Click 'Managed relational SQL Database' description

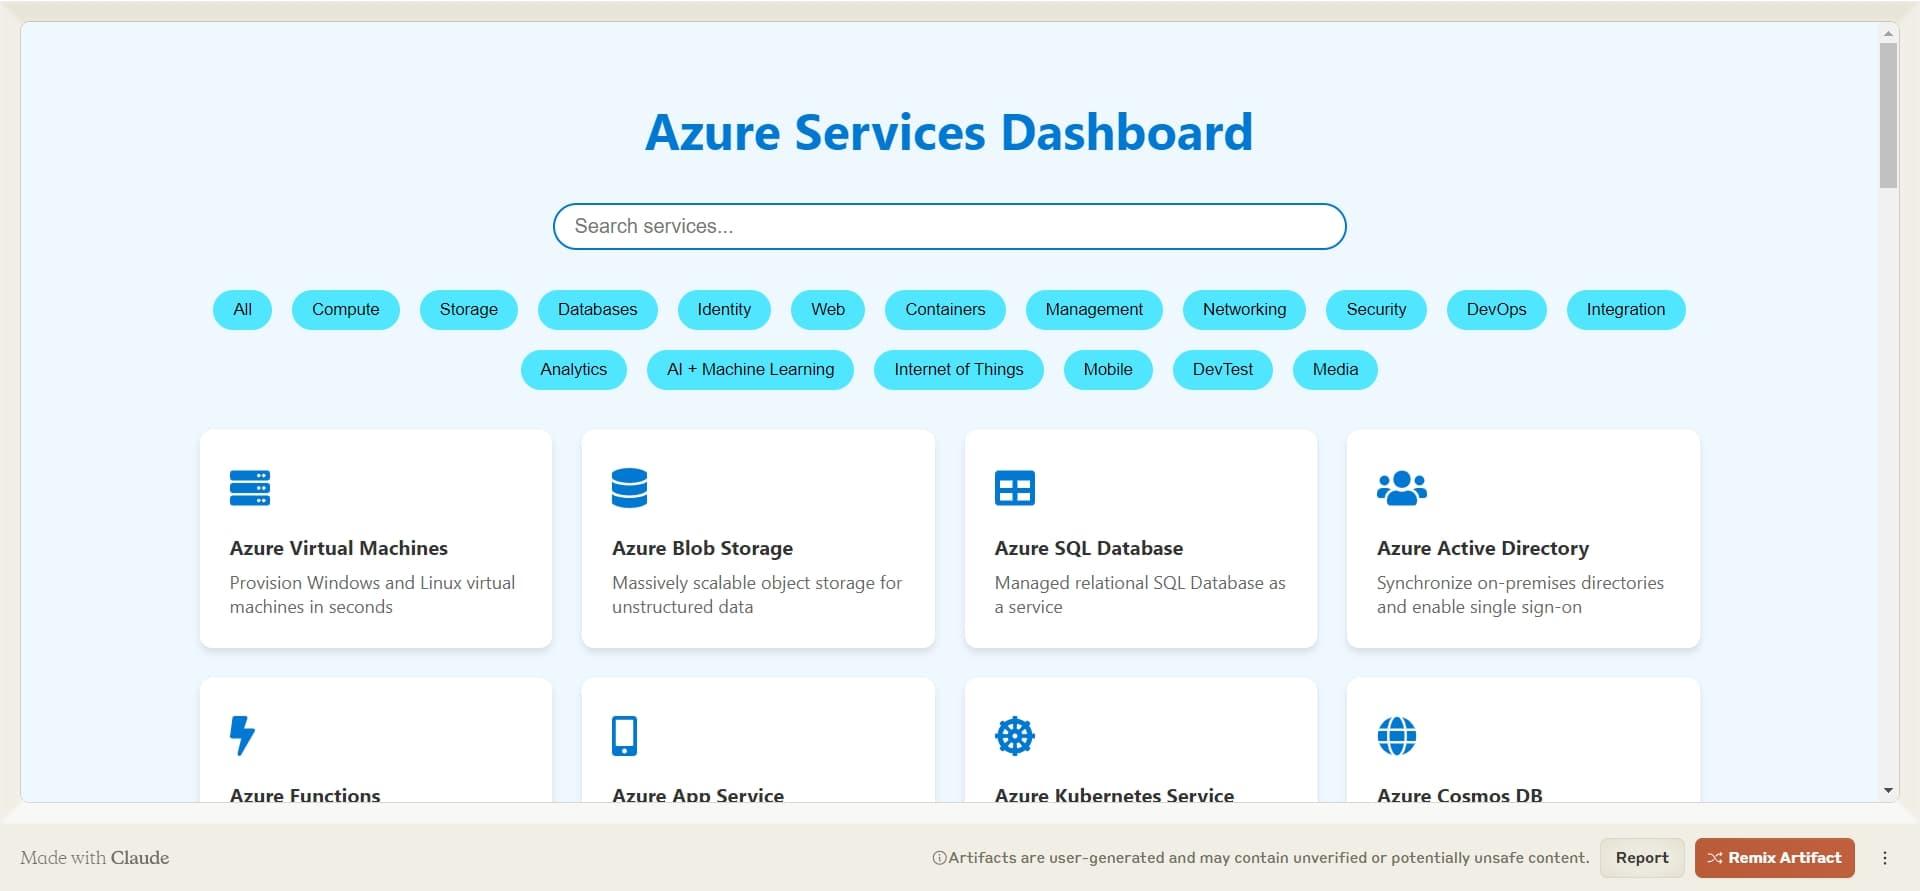coord(1140,595)
